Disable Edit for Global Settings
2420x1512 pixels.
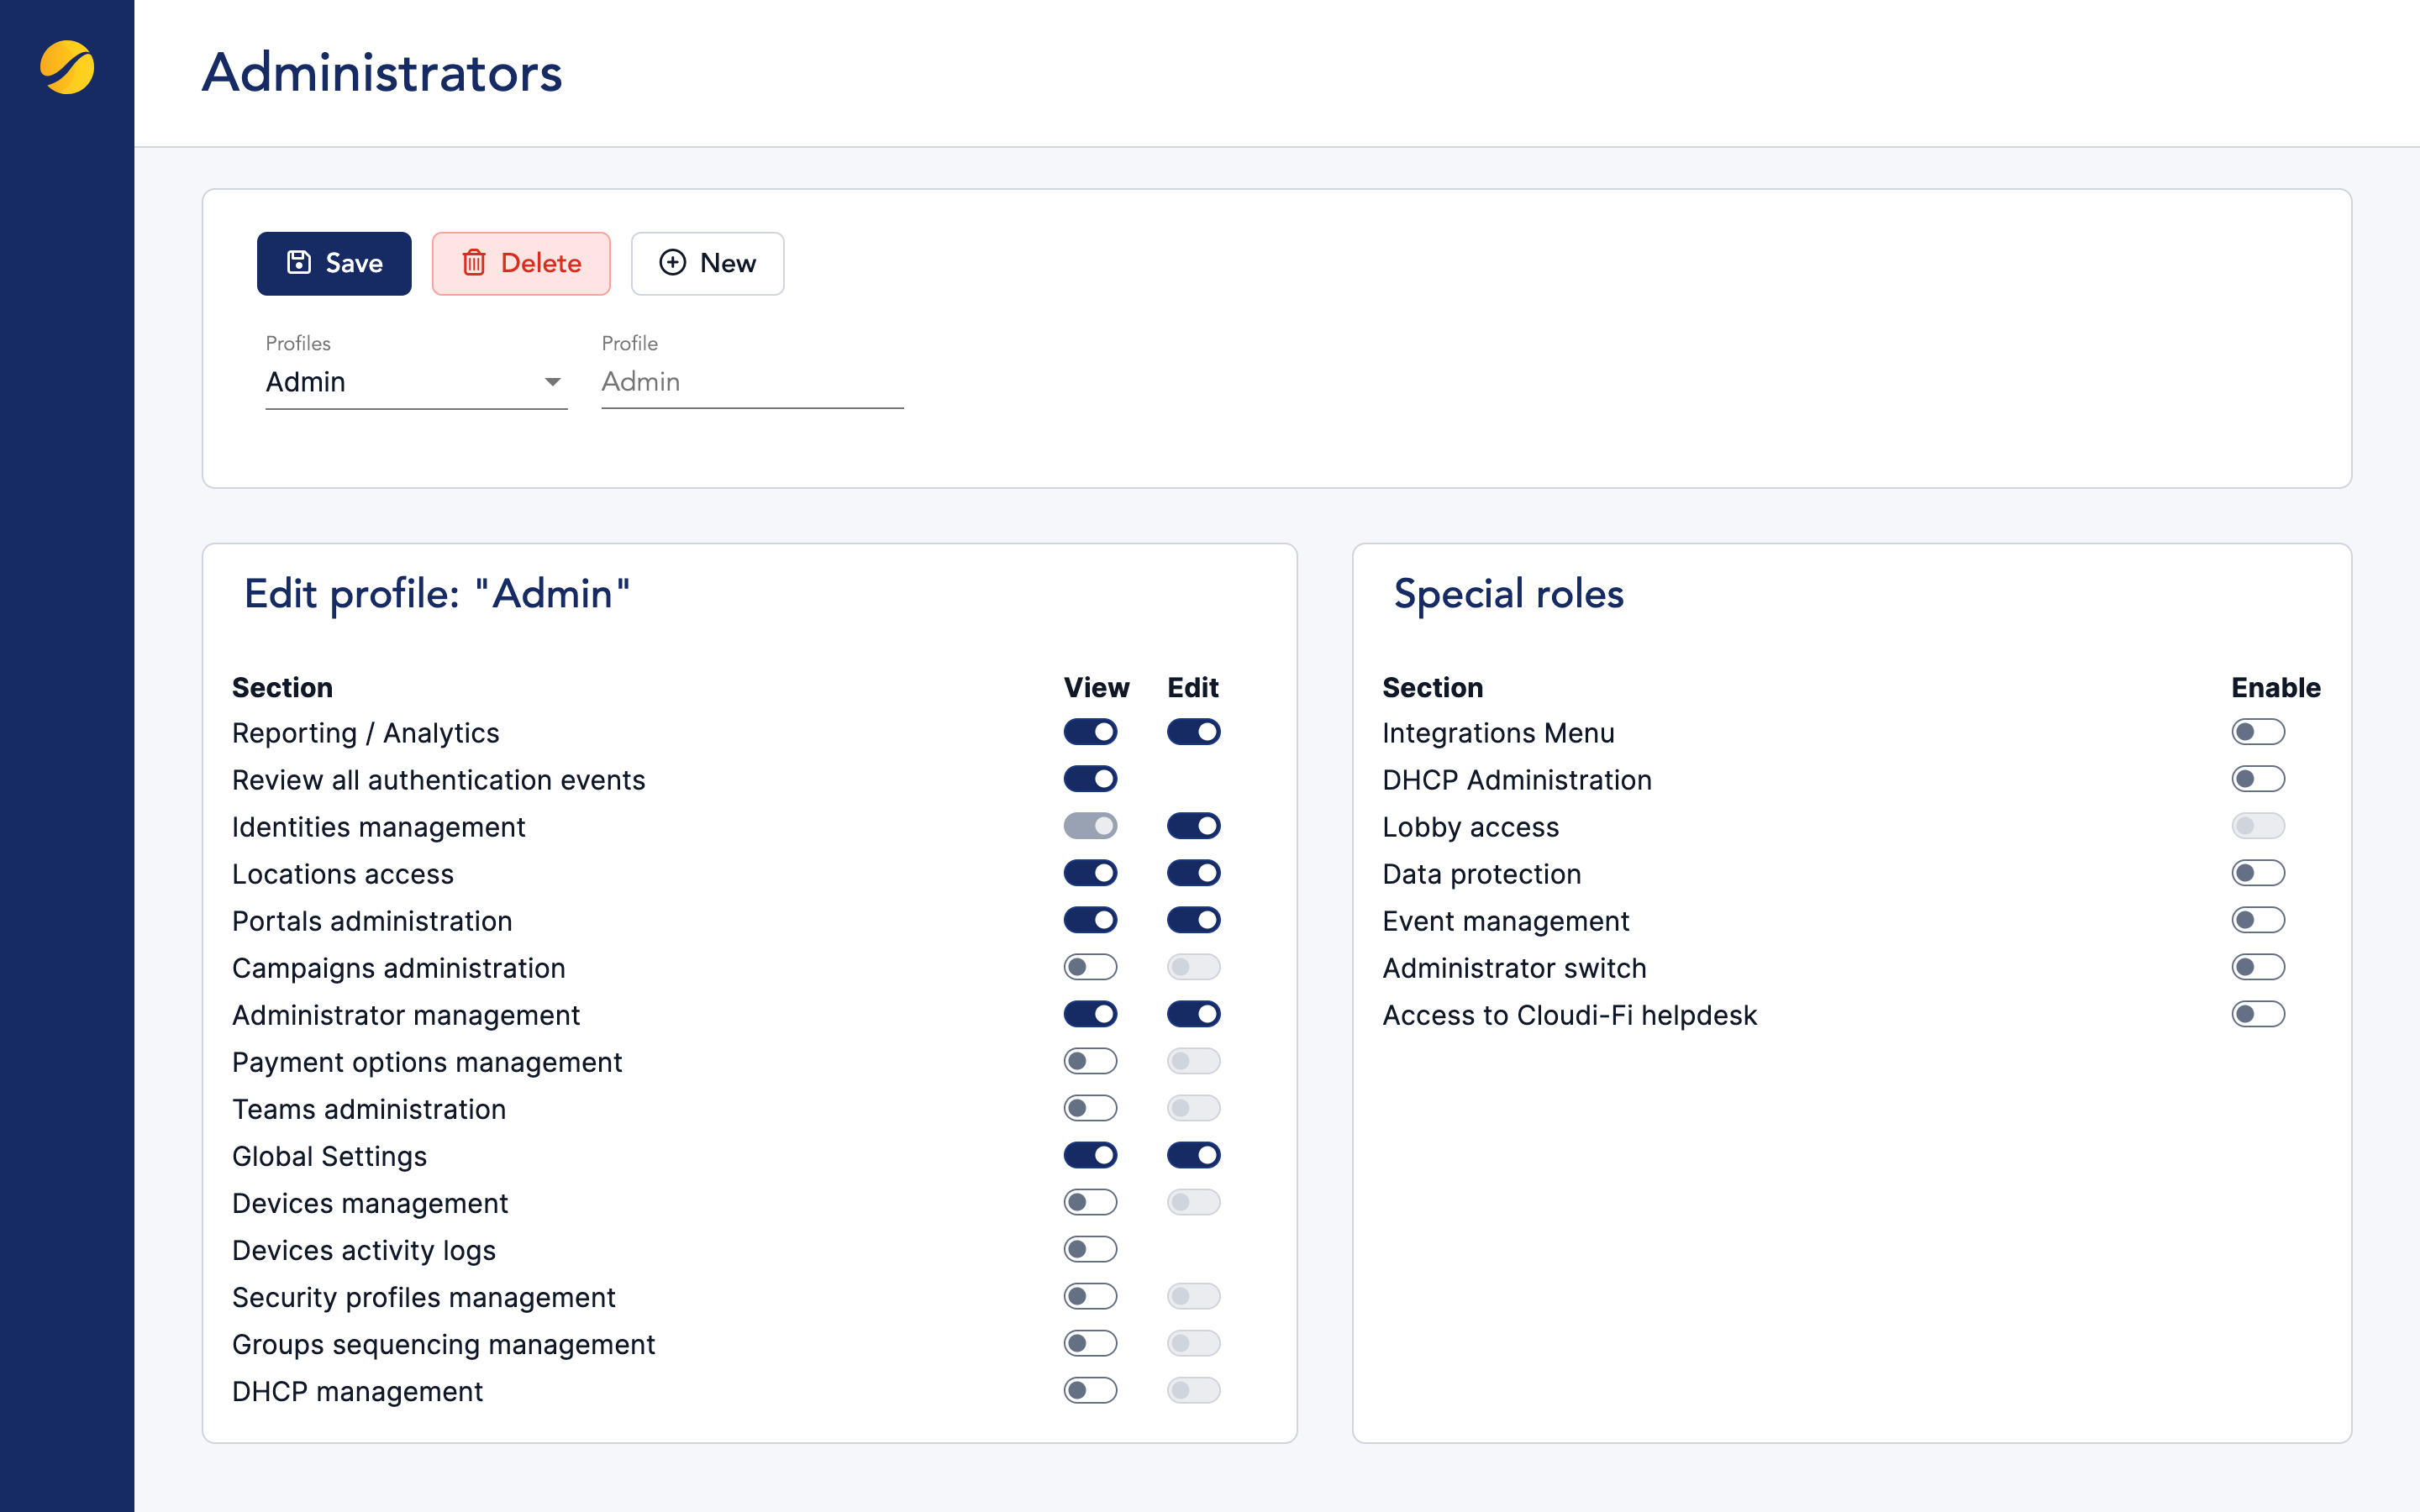(1194, 1154)
